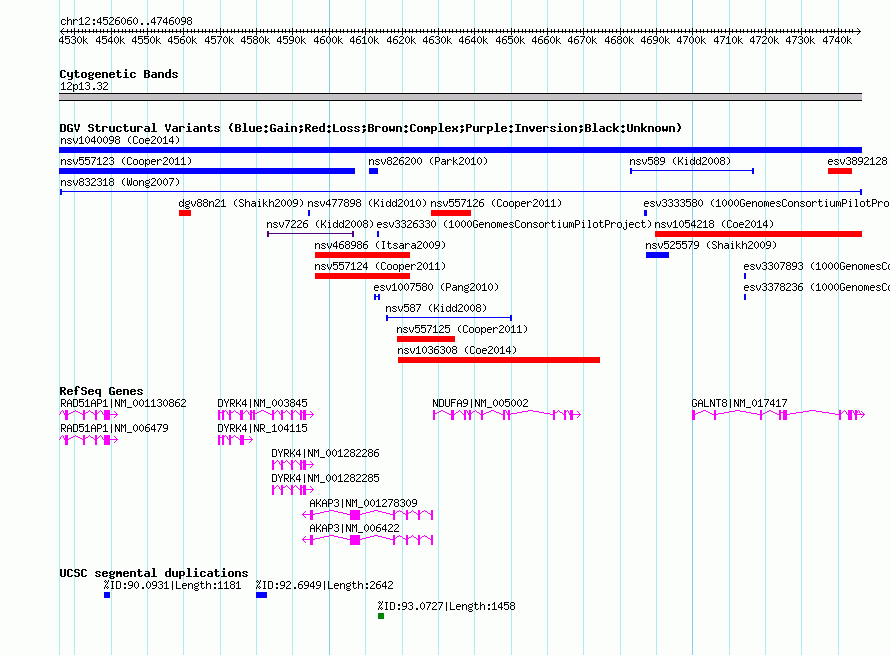Viewport: 890px width, 655px height.
Task: Select the %ID:92.6949 Length:2642 duplication block
Action: click(261, 595)
